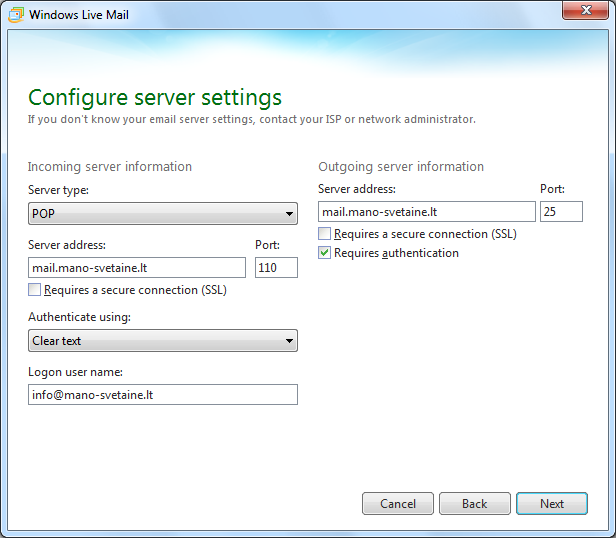Expand the Authenticate using Clear text dropdown
The height and width of the screenshot is (538, 616).
tap(163, 341)
